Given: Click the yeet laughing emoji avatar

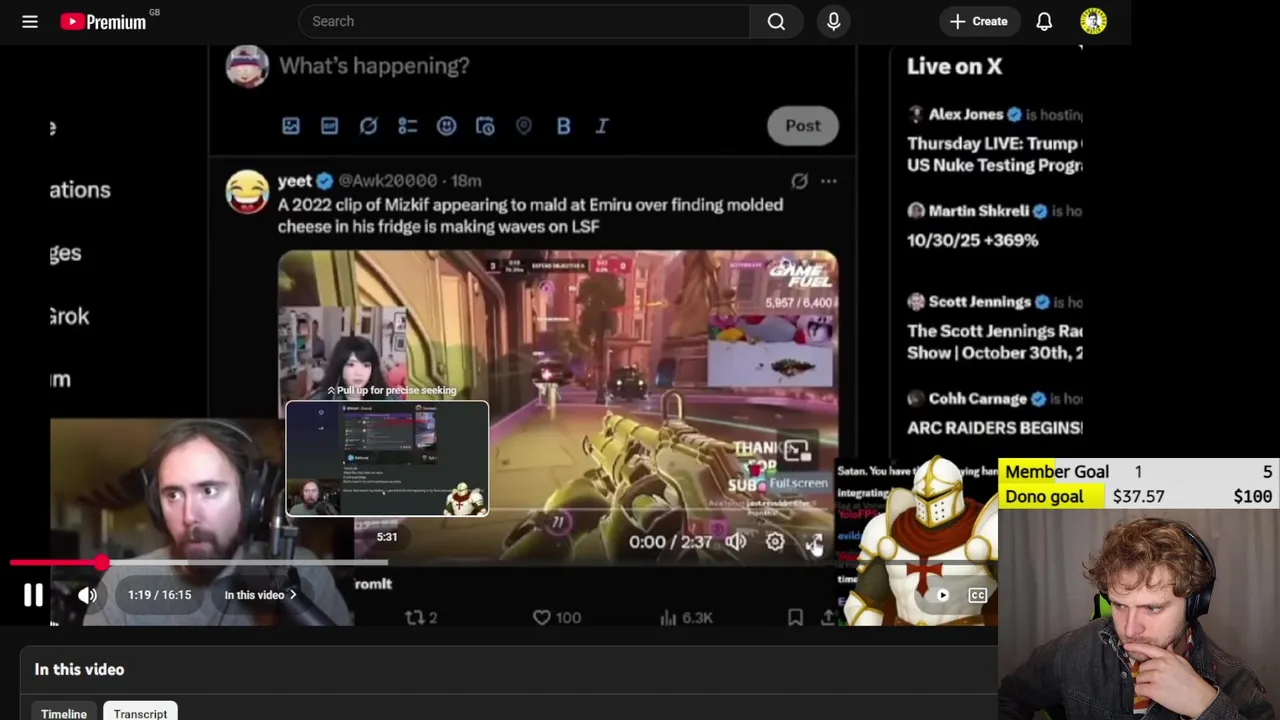Looking at the screenshot, I should coord(247,191).
